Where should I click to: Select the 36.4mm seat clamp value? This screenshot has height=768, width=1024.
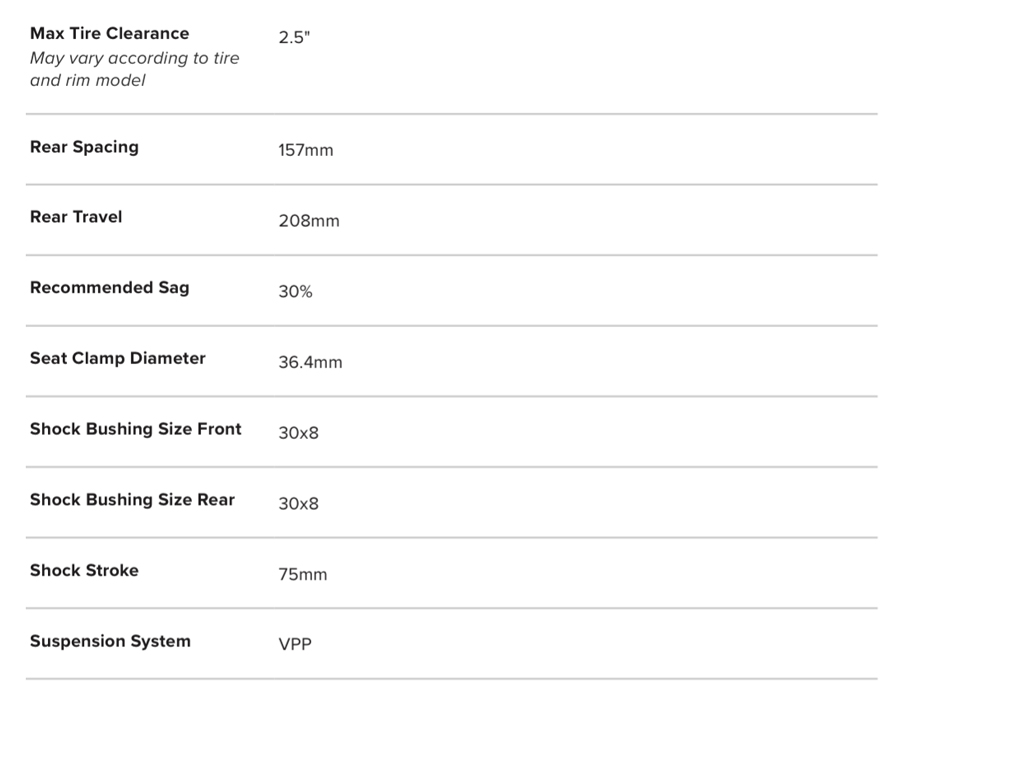310,363
